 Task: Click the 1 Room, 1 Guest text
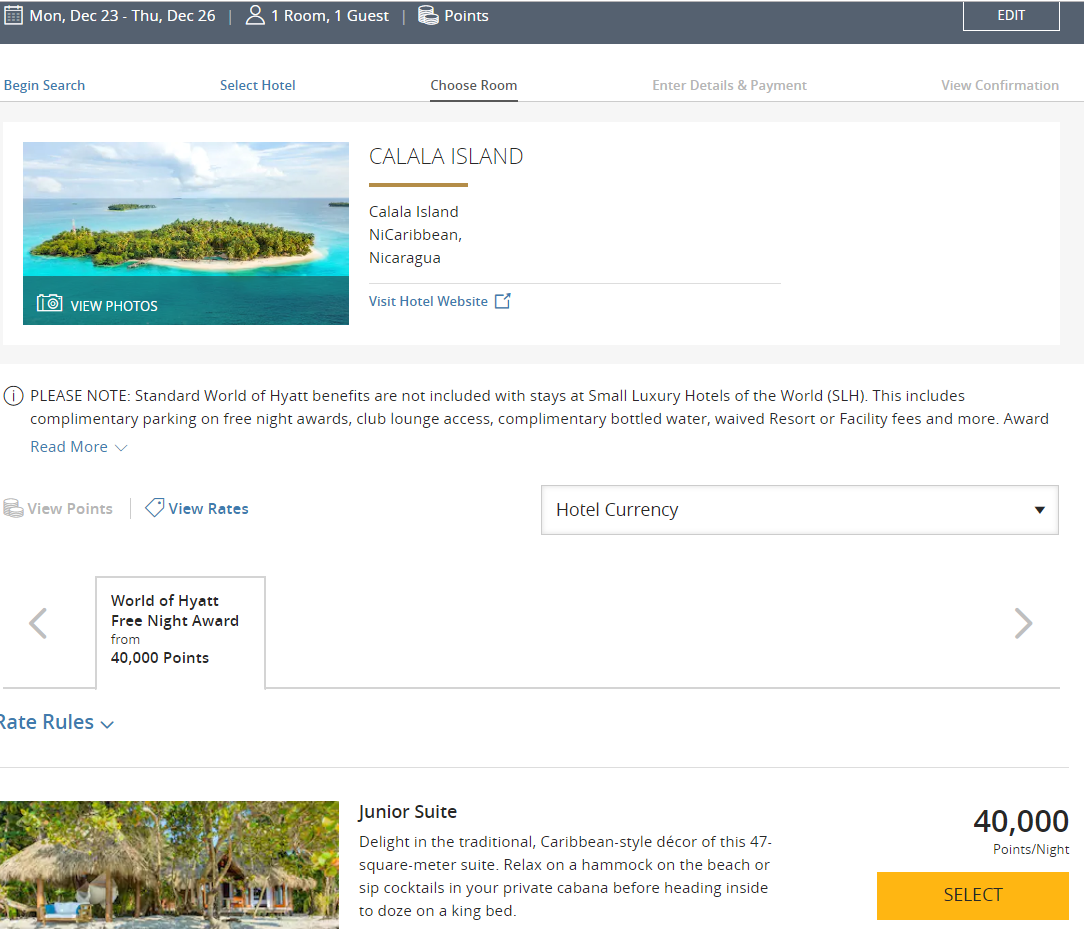coord(330,15)
